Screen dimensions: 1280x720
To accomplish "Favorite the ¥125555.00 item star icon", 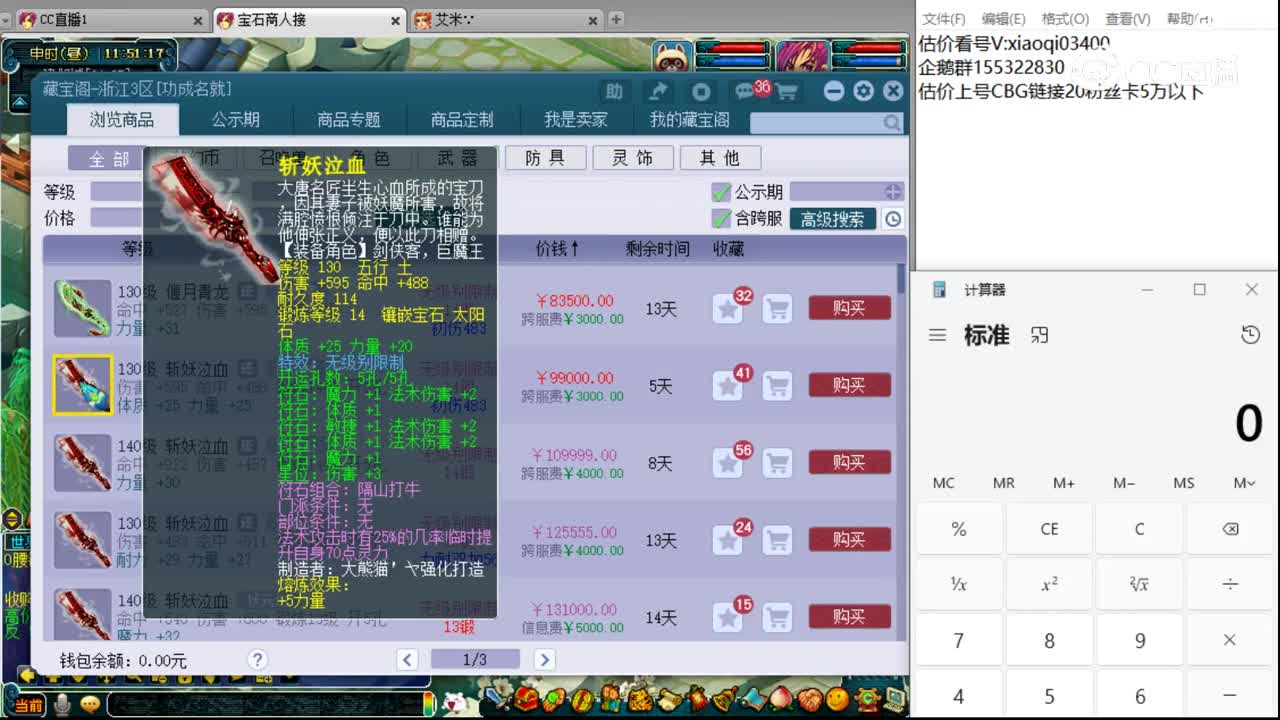I will 728,540.
